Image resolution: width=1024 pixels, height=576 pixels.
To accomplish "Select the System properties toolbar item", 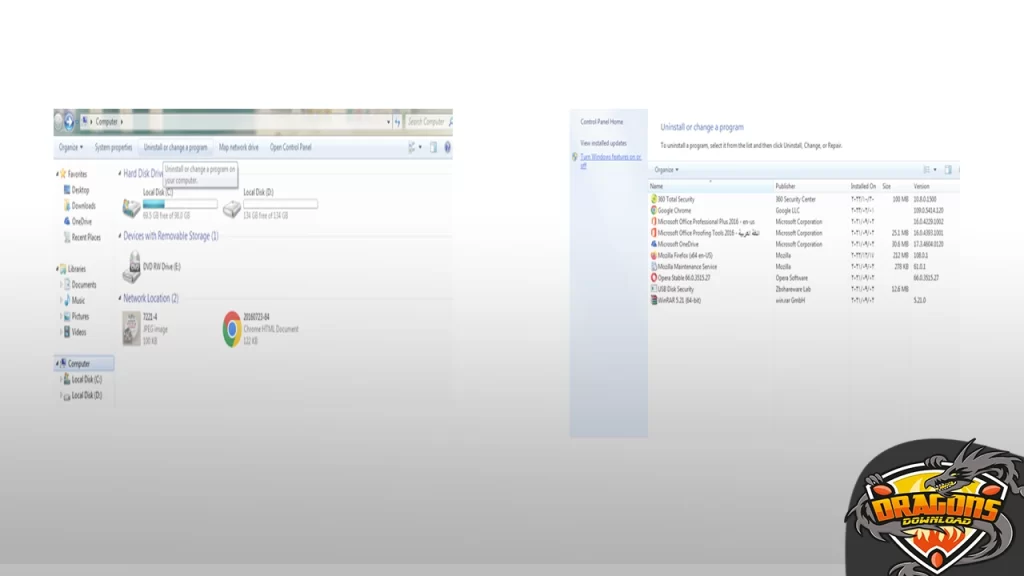I will click(113, 147).
